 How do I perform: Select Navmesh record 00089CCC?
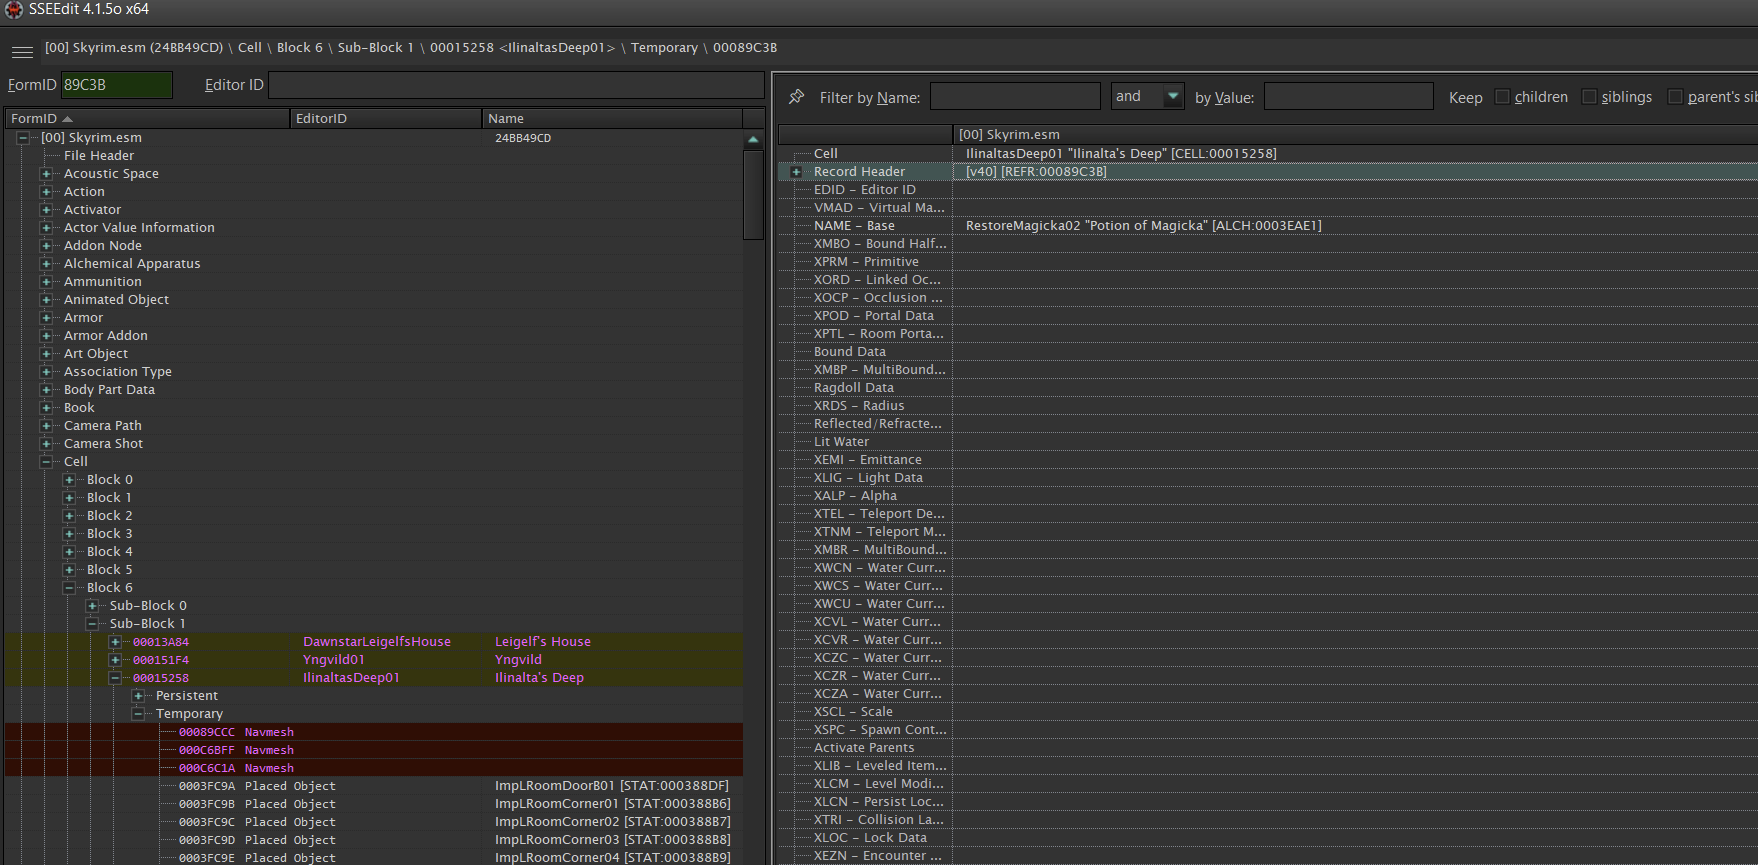[206, 732]
